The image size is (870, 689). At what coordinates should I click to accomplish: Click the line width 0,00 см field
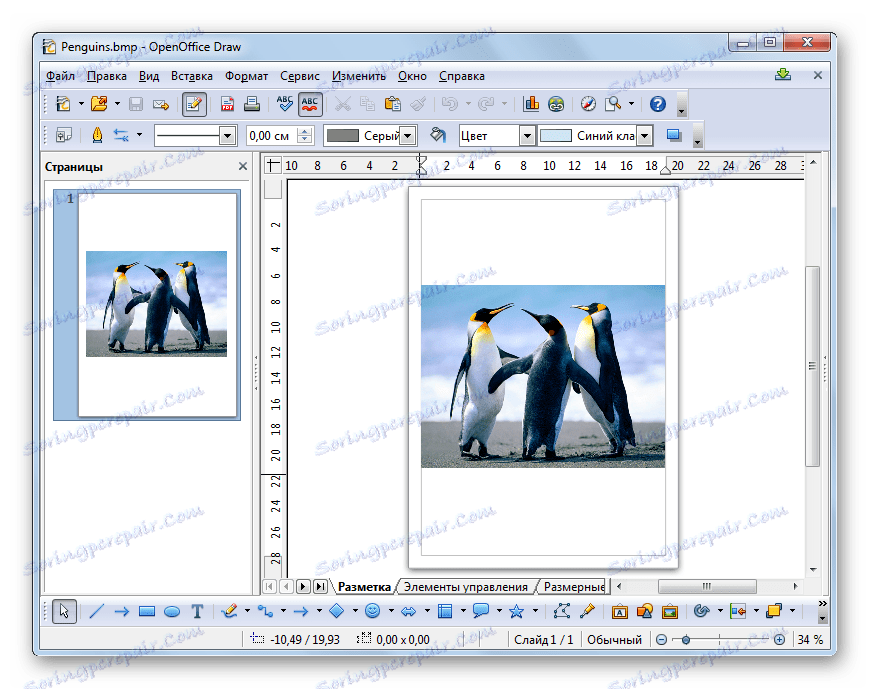click(272, 135)
